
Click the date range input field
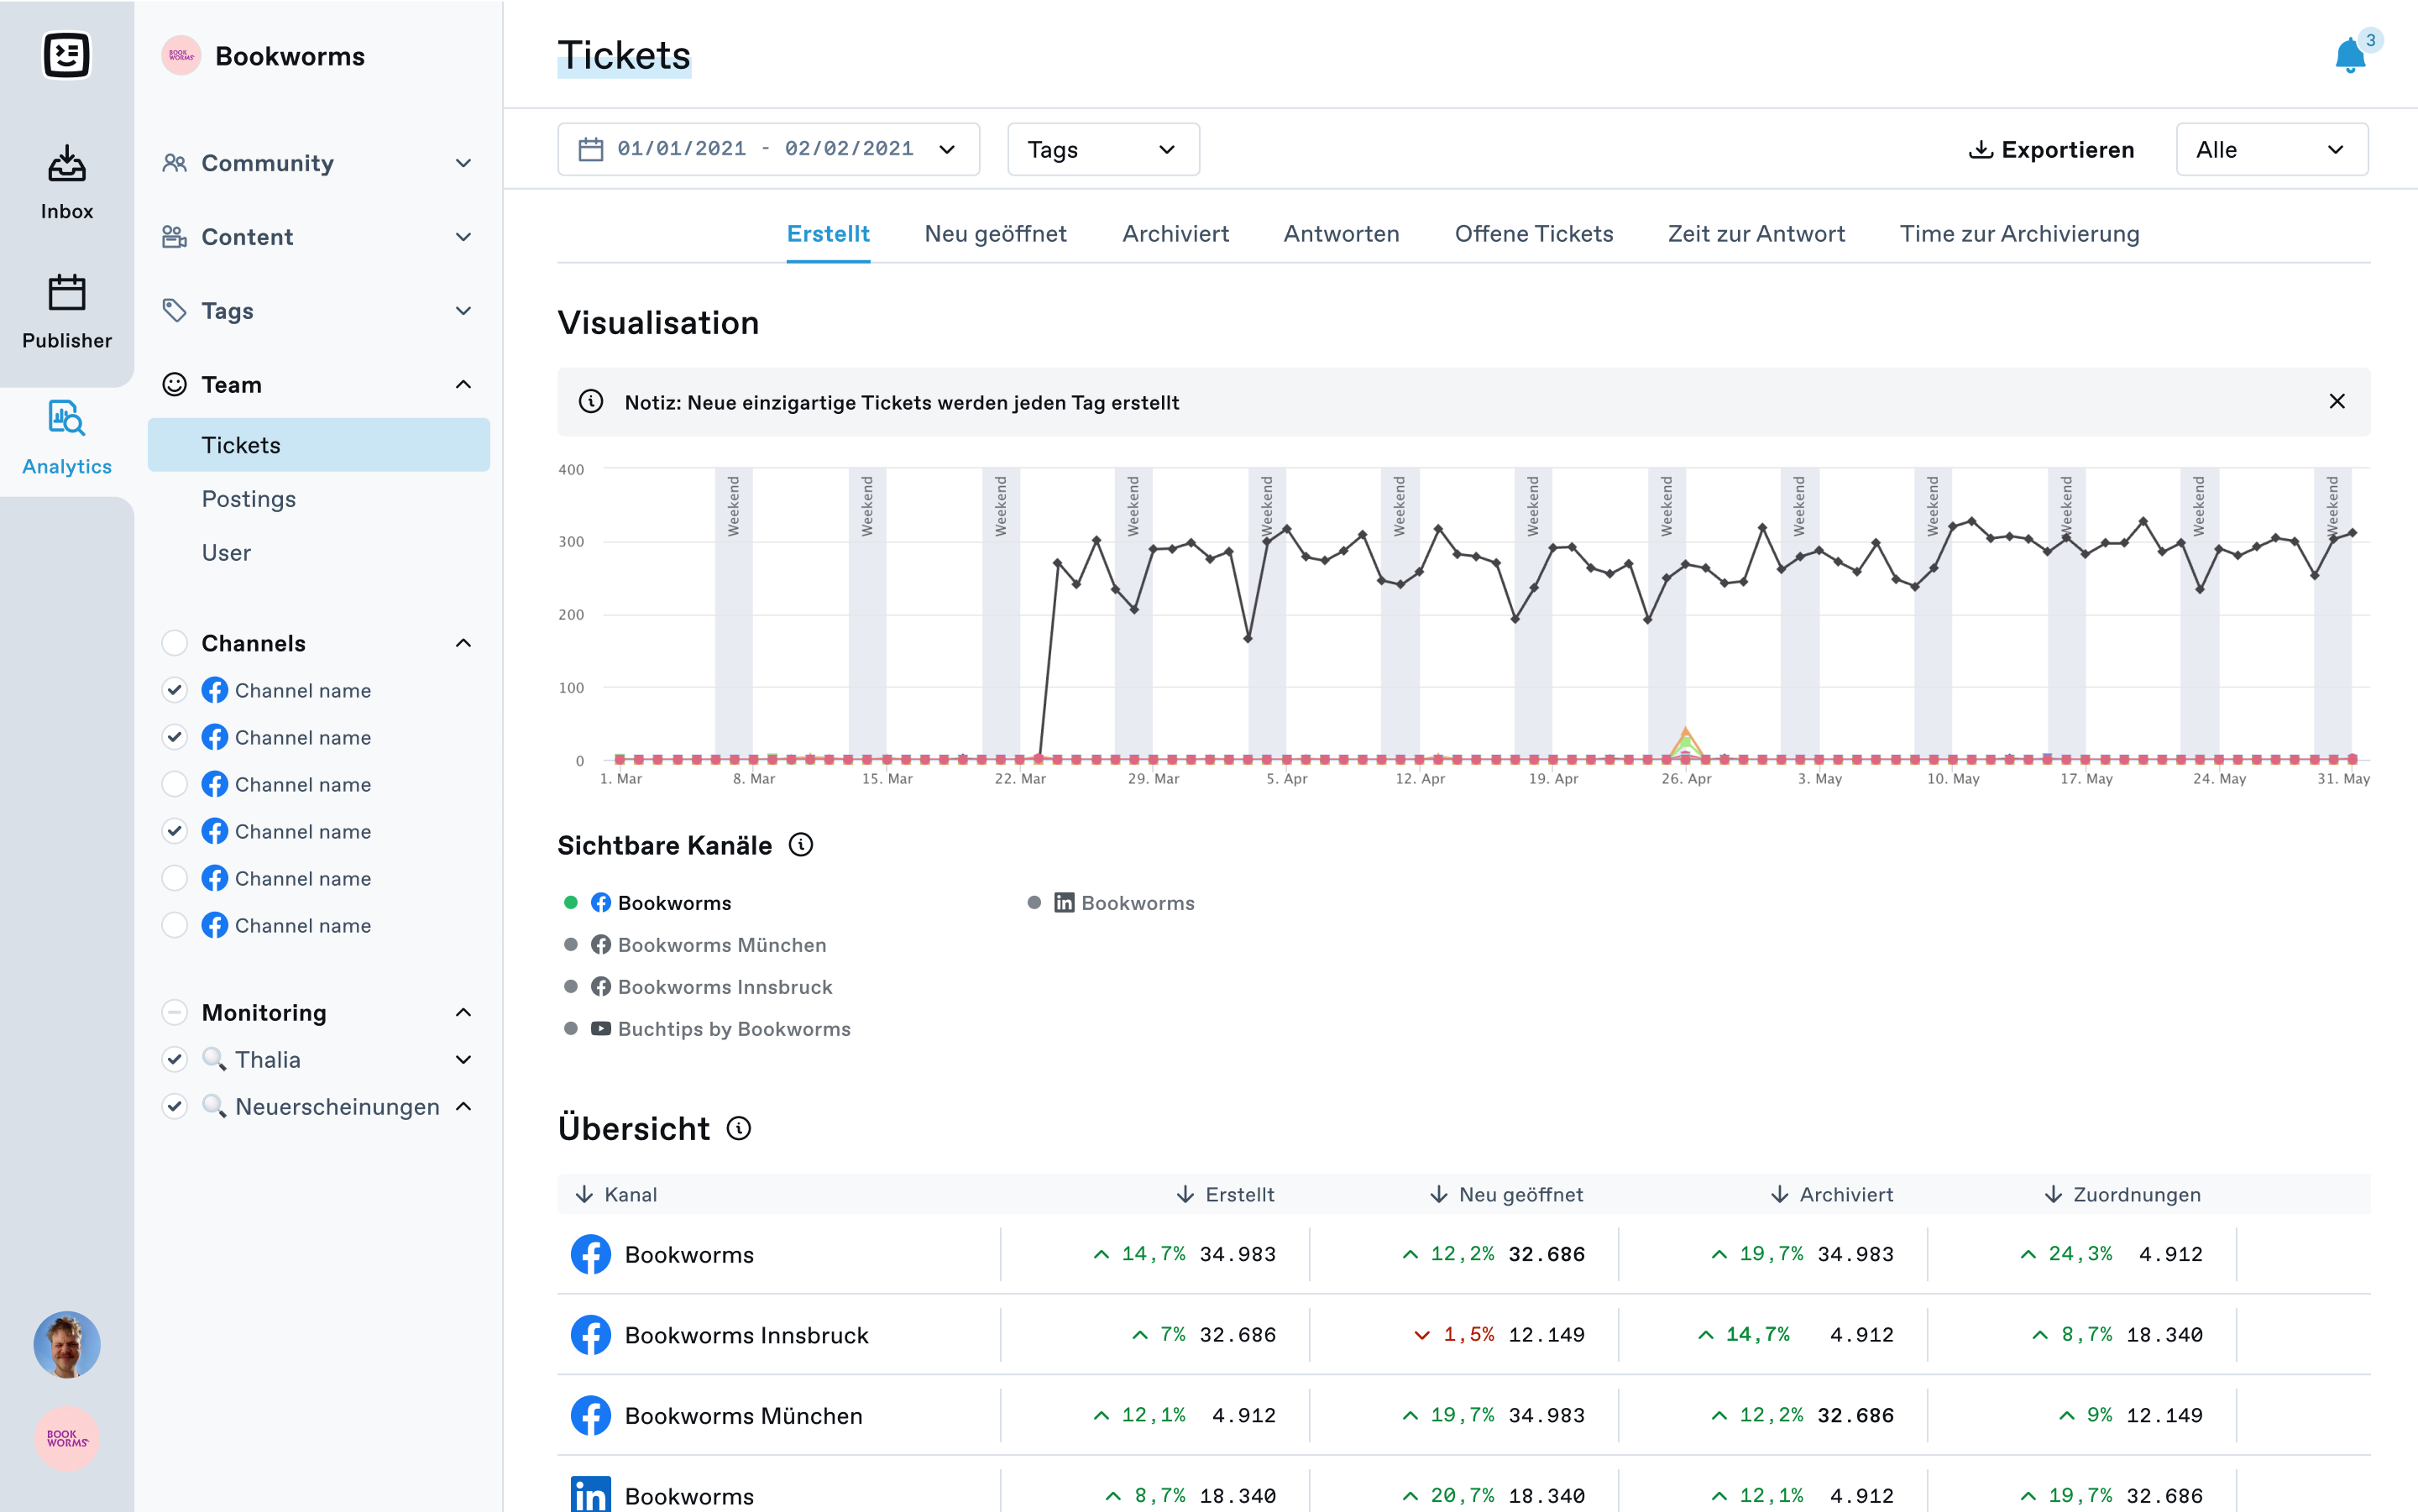coord(767,148)
